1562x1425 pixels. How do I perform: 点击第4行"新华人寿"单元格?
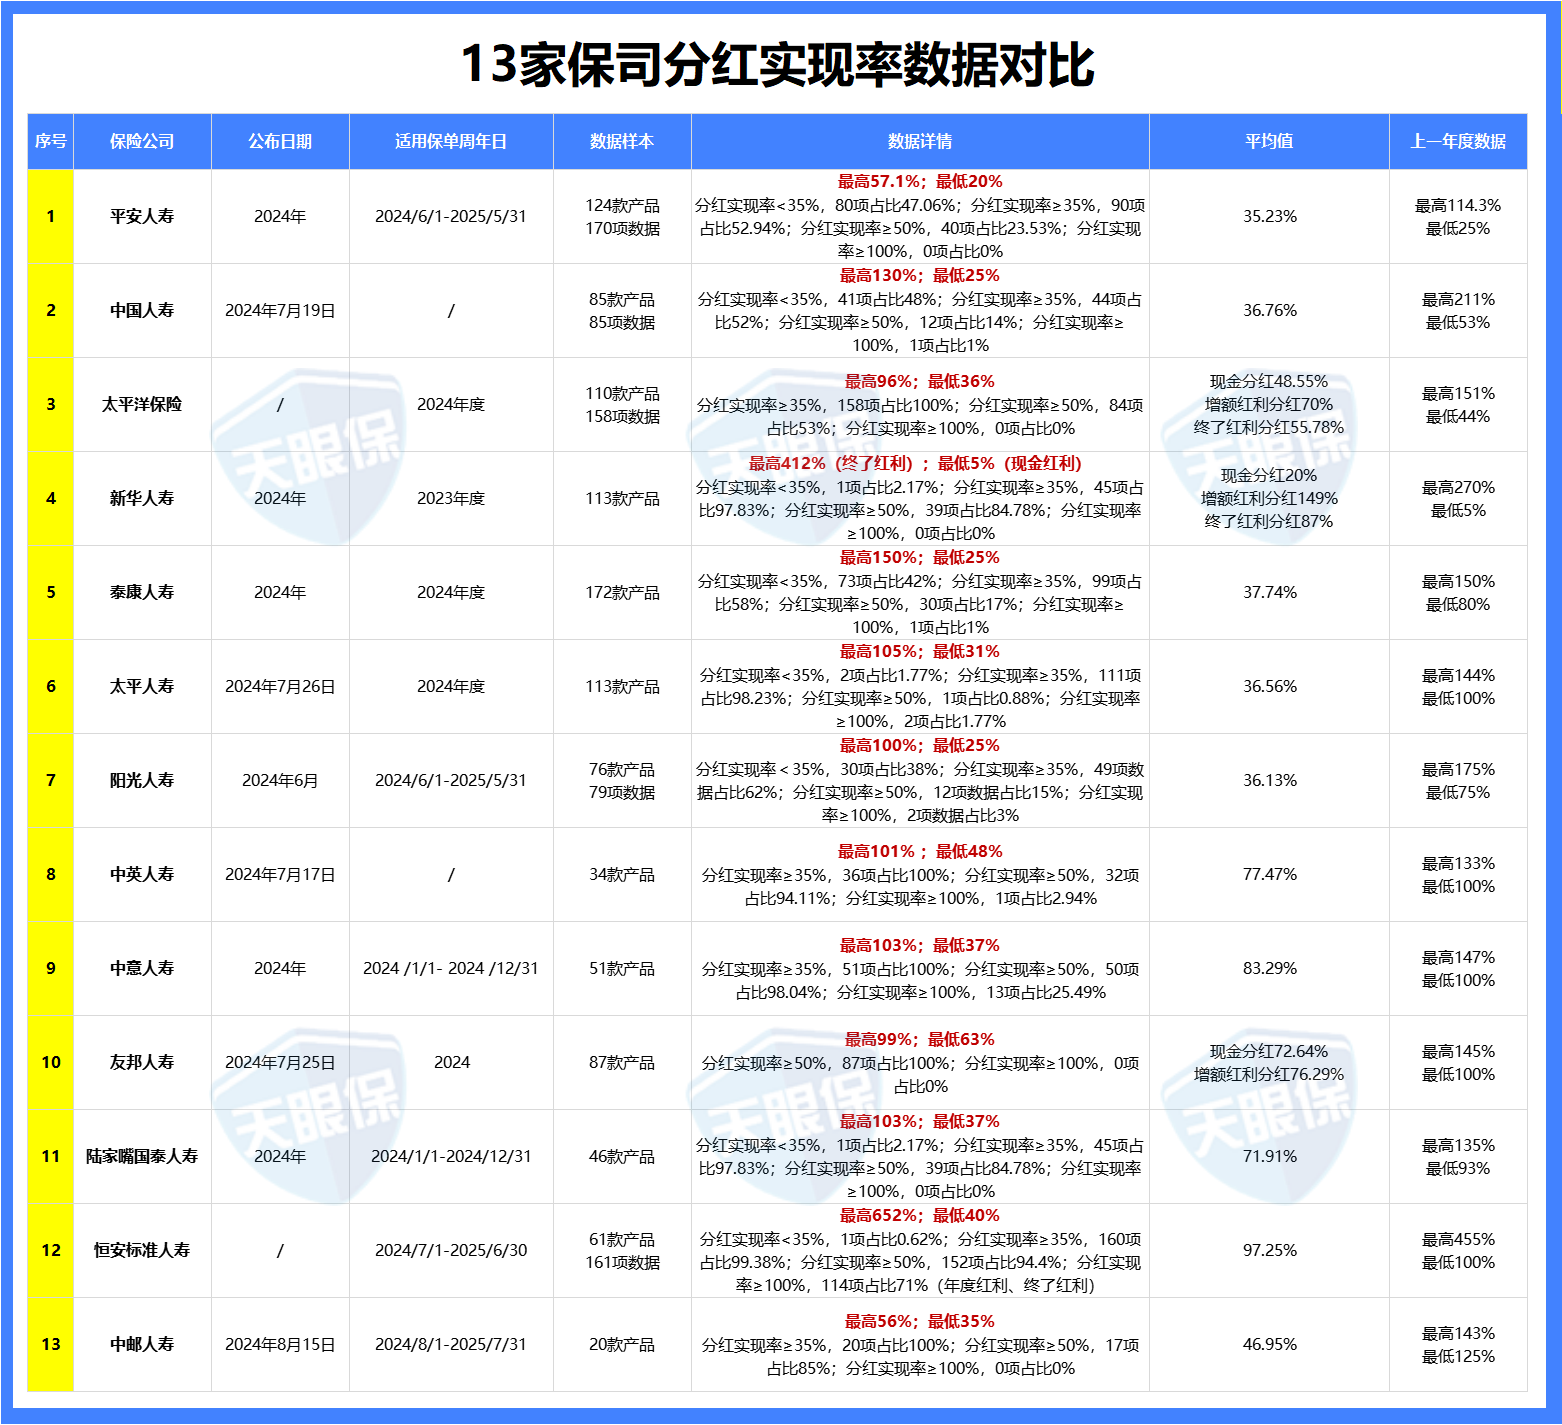point(142,498)
